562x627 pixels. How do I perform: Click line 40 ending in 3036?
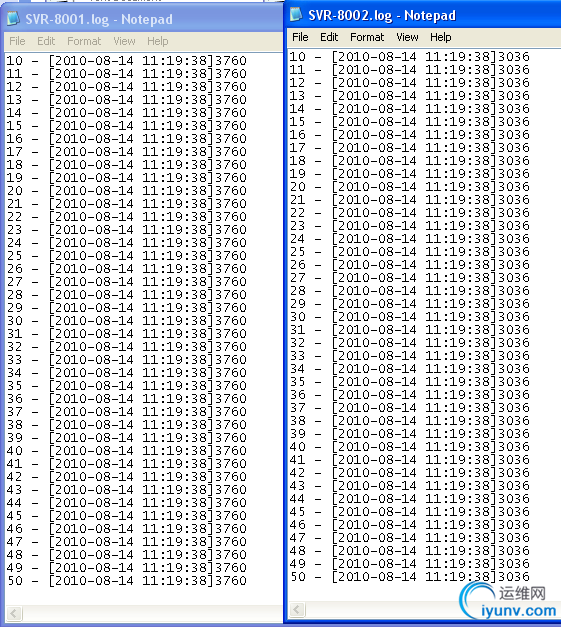pos(410,447)
